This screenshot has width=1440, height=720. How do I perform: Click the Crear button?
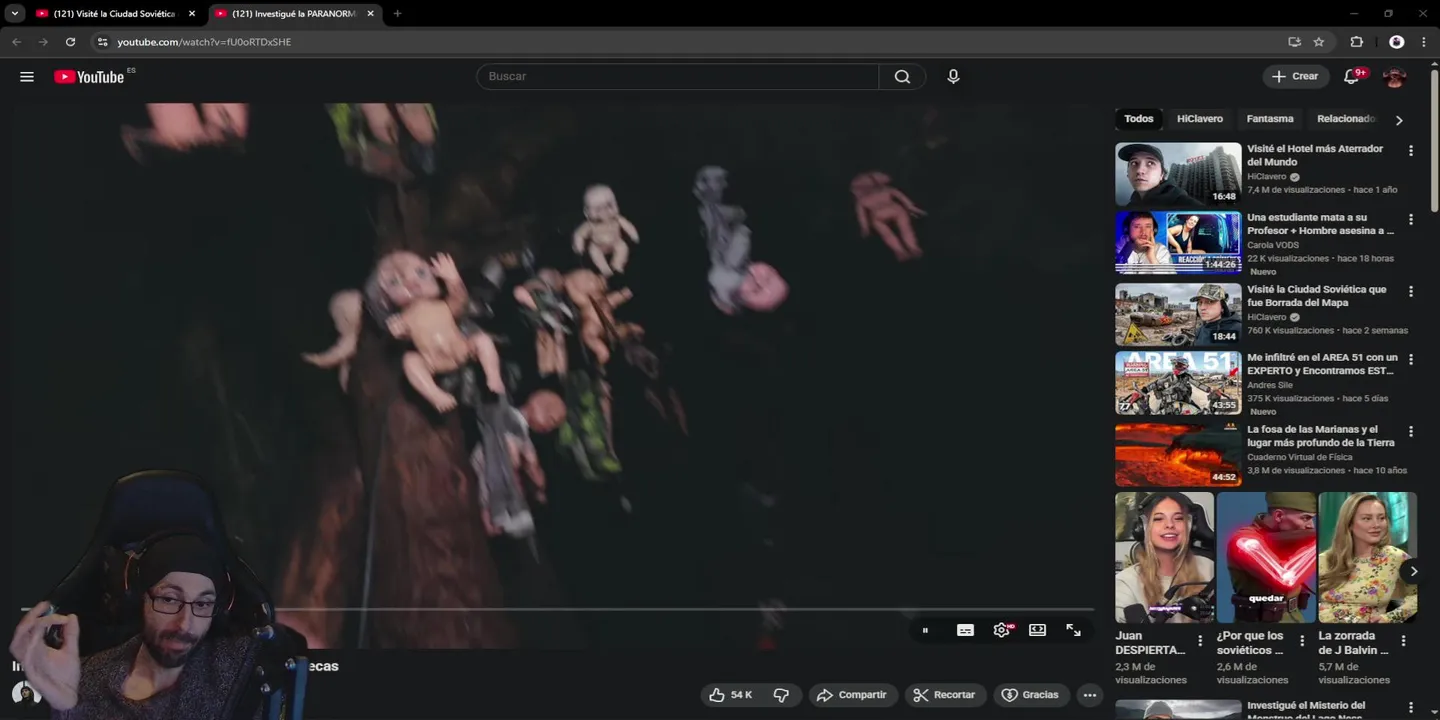click(x=1296, y=76)
